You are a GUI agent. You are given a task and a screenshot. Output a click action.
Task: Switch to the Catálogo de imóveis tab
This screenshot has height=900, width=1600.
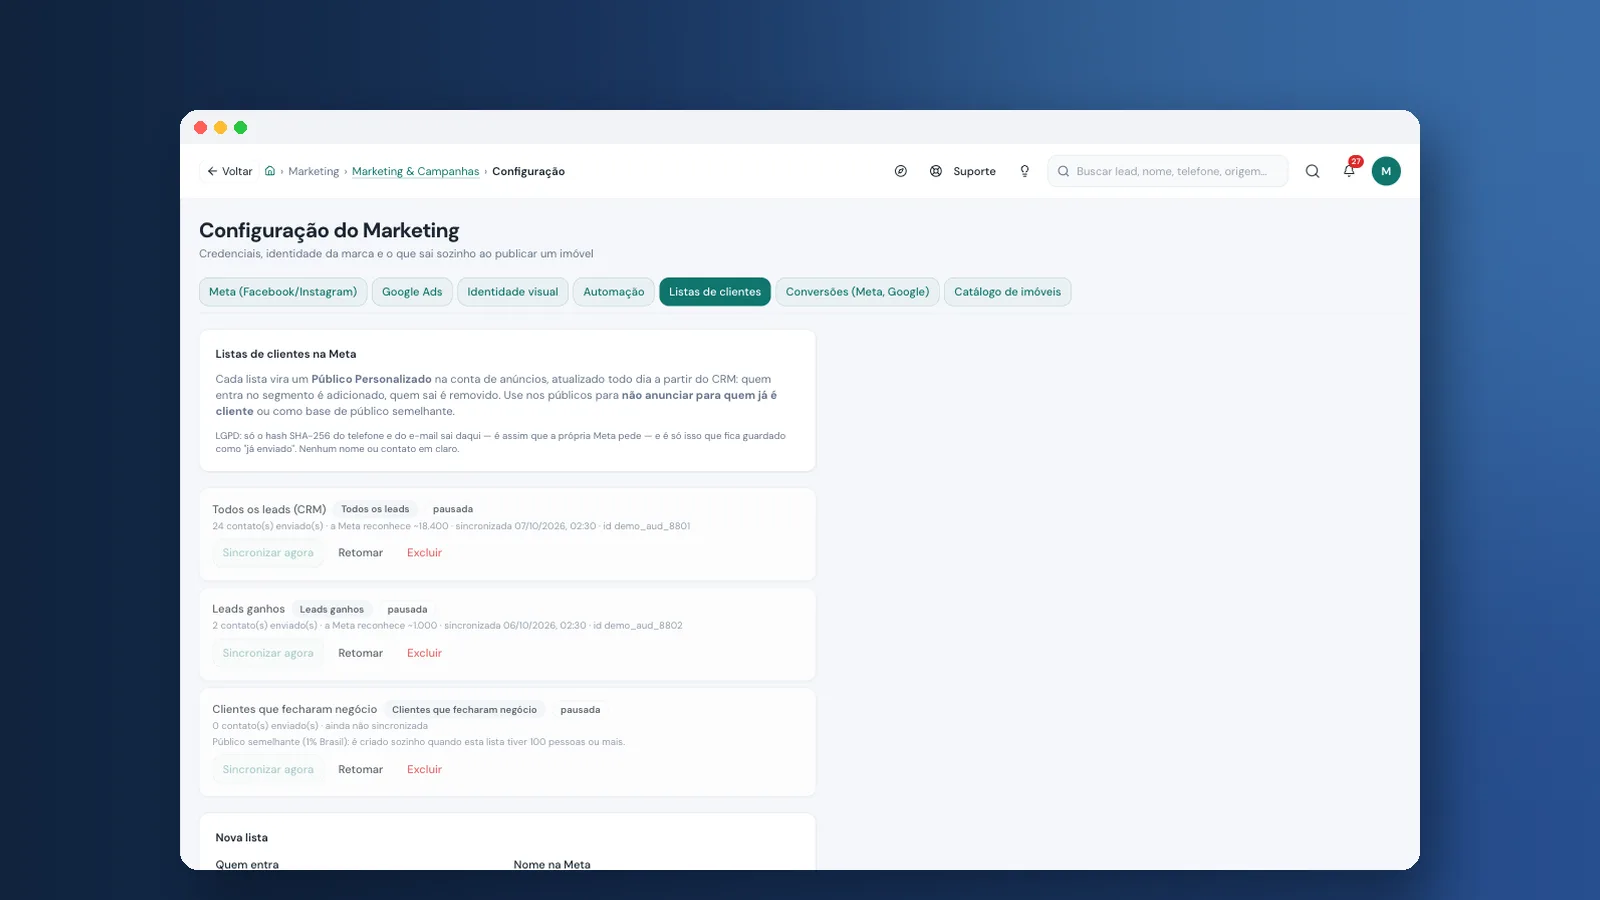click(x=1007, y=292)
